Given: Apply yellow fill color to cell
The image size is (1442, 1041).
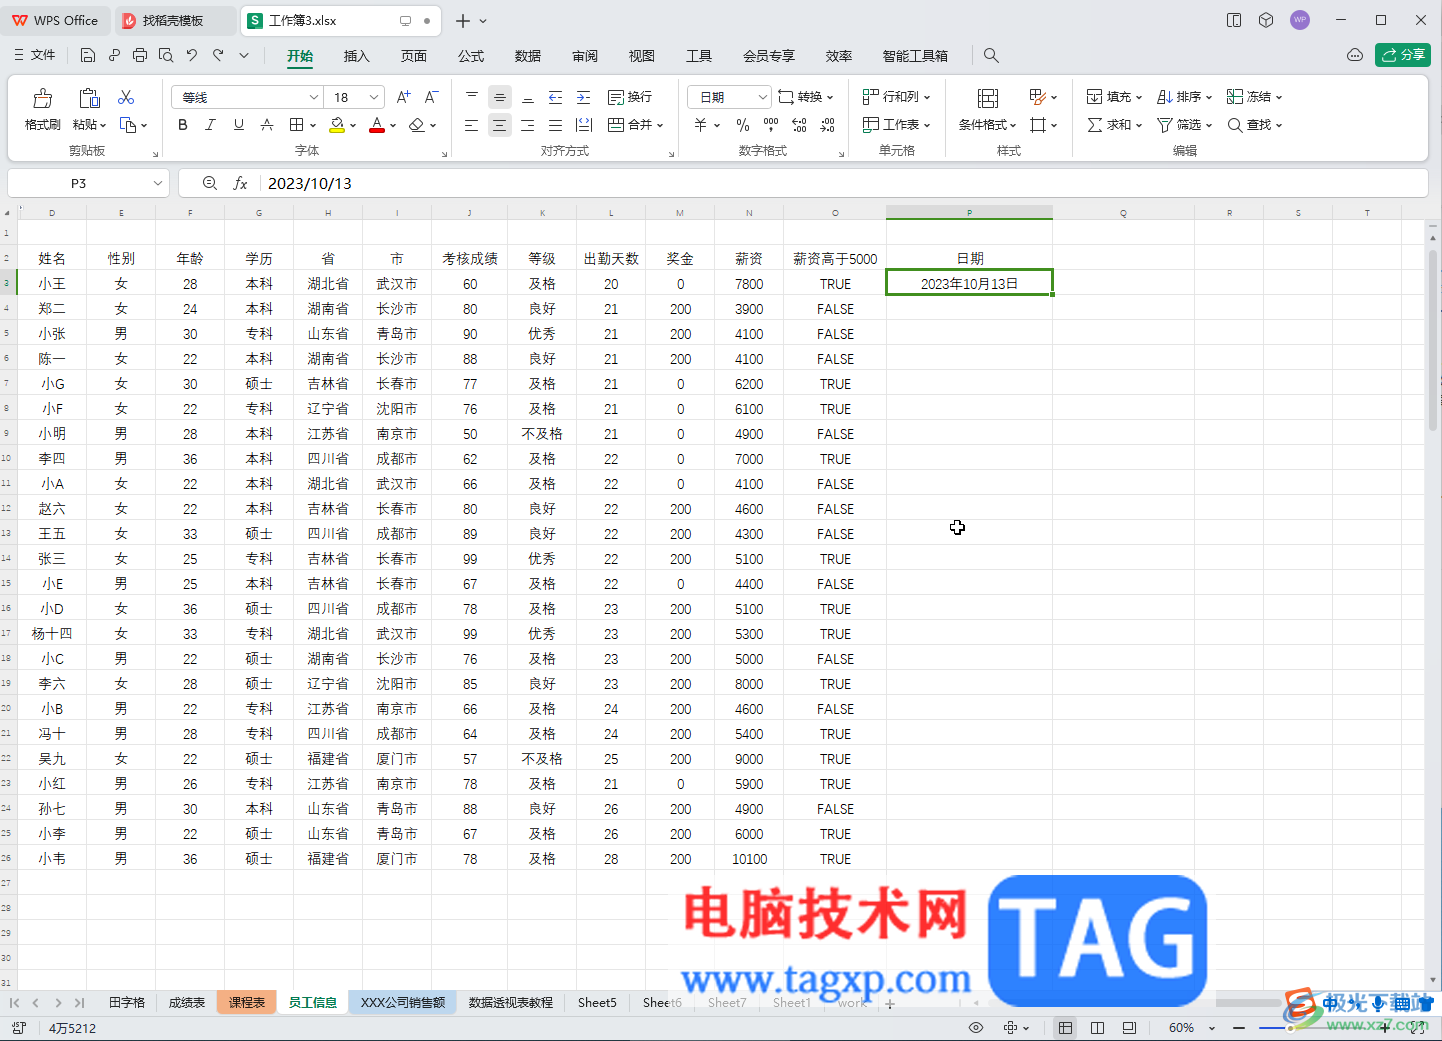Looking at the screenshot, I should (x=337, y=125).
